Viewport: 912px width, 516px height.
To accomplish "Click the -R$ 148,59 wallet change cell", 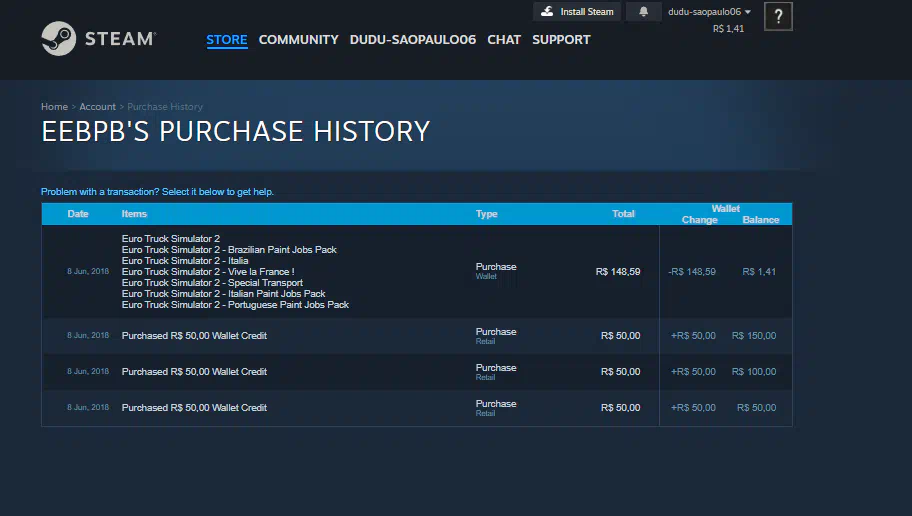I will (692, 272).
